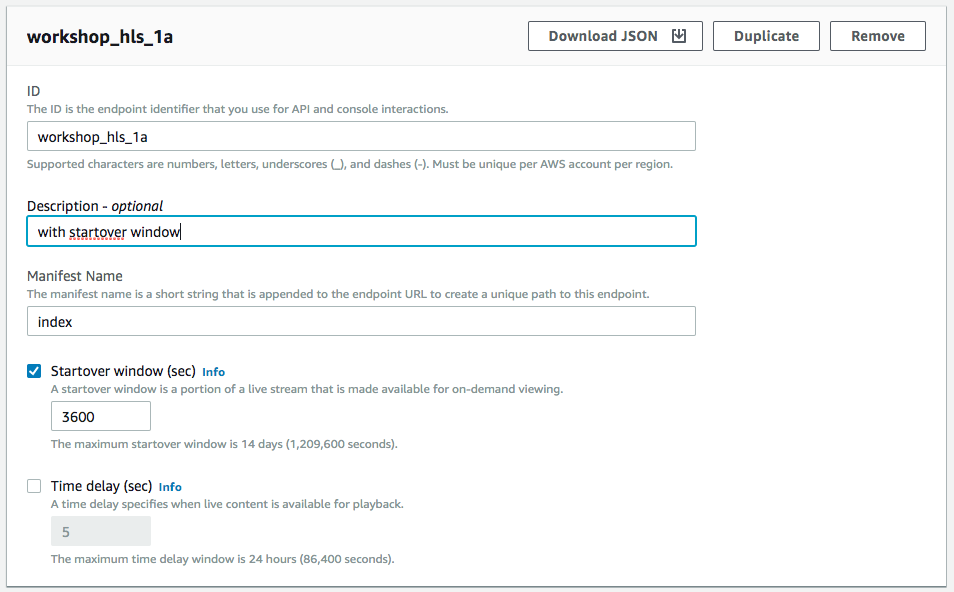Click the download arrow icon beside Download JSON
This screenshot has width=954, height=592.
679,36
